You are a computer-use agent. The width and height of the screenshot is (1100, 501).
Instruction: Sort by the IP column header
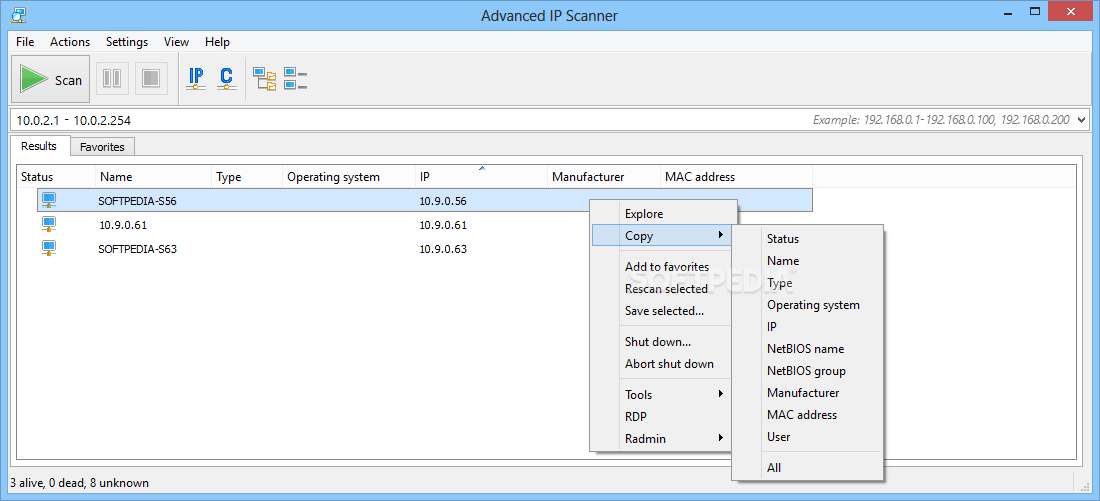(x=481, y=177)
